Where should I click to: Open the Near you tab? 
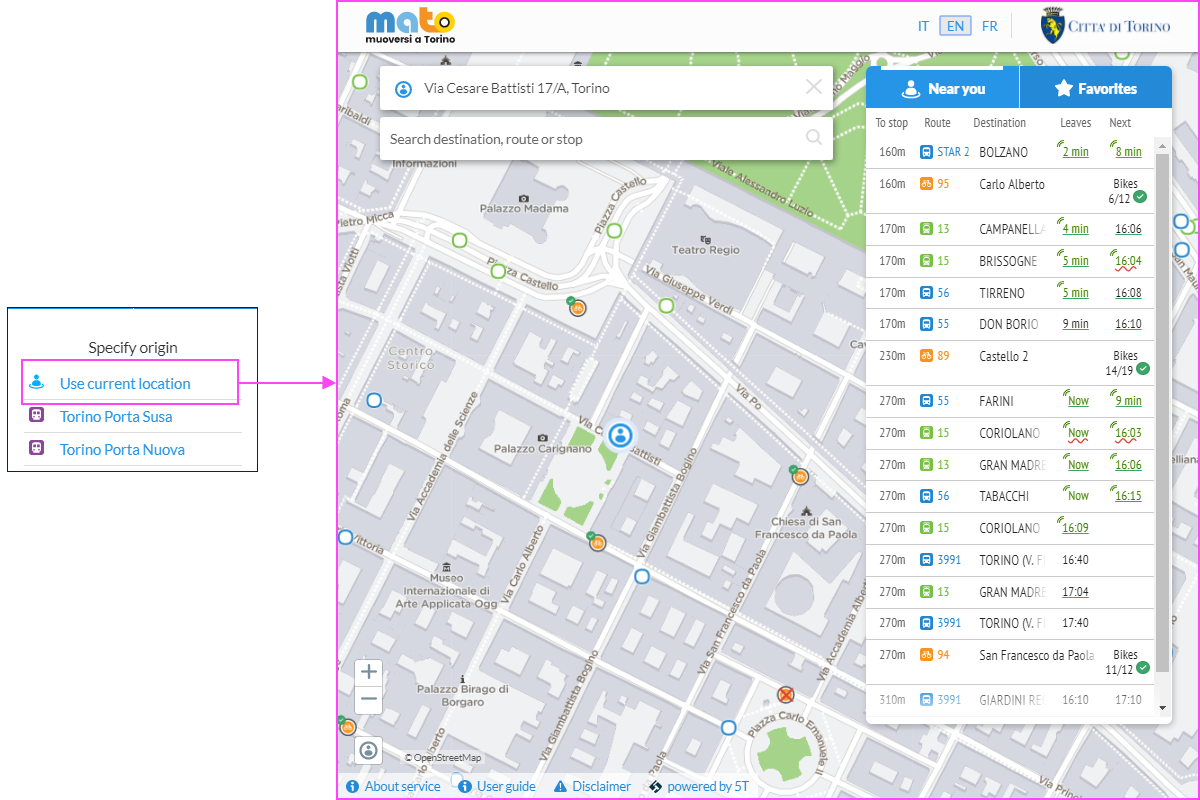click(x=943, y=89)
